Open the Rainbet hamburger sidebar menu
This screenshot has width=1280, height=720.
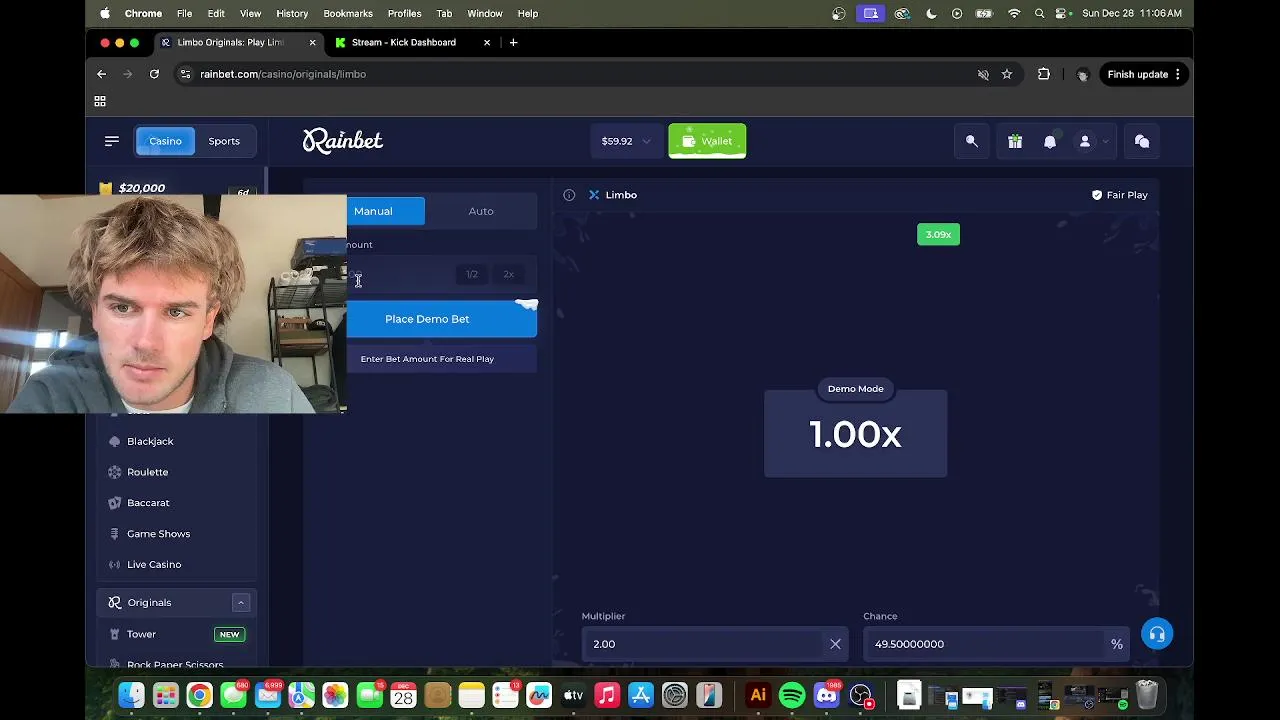point(112,141)
